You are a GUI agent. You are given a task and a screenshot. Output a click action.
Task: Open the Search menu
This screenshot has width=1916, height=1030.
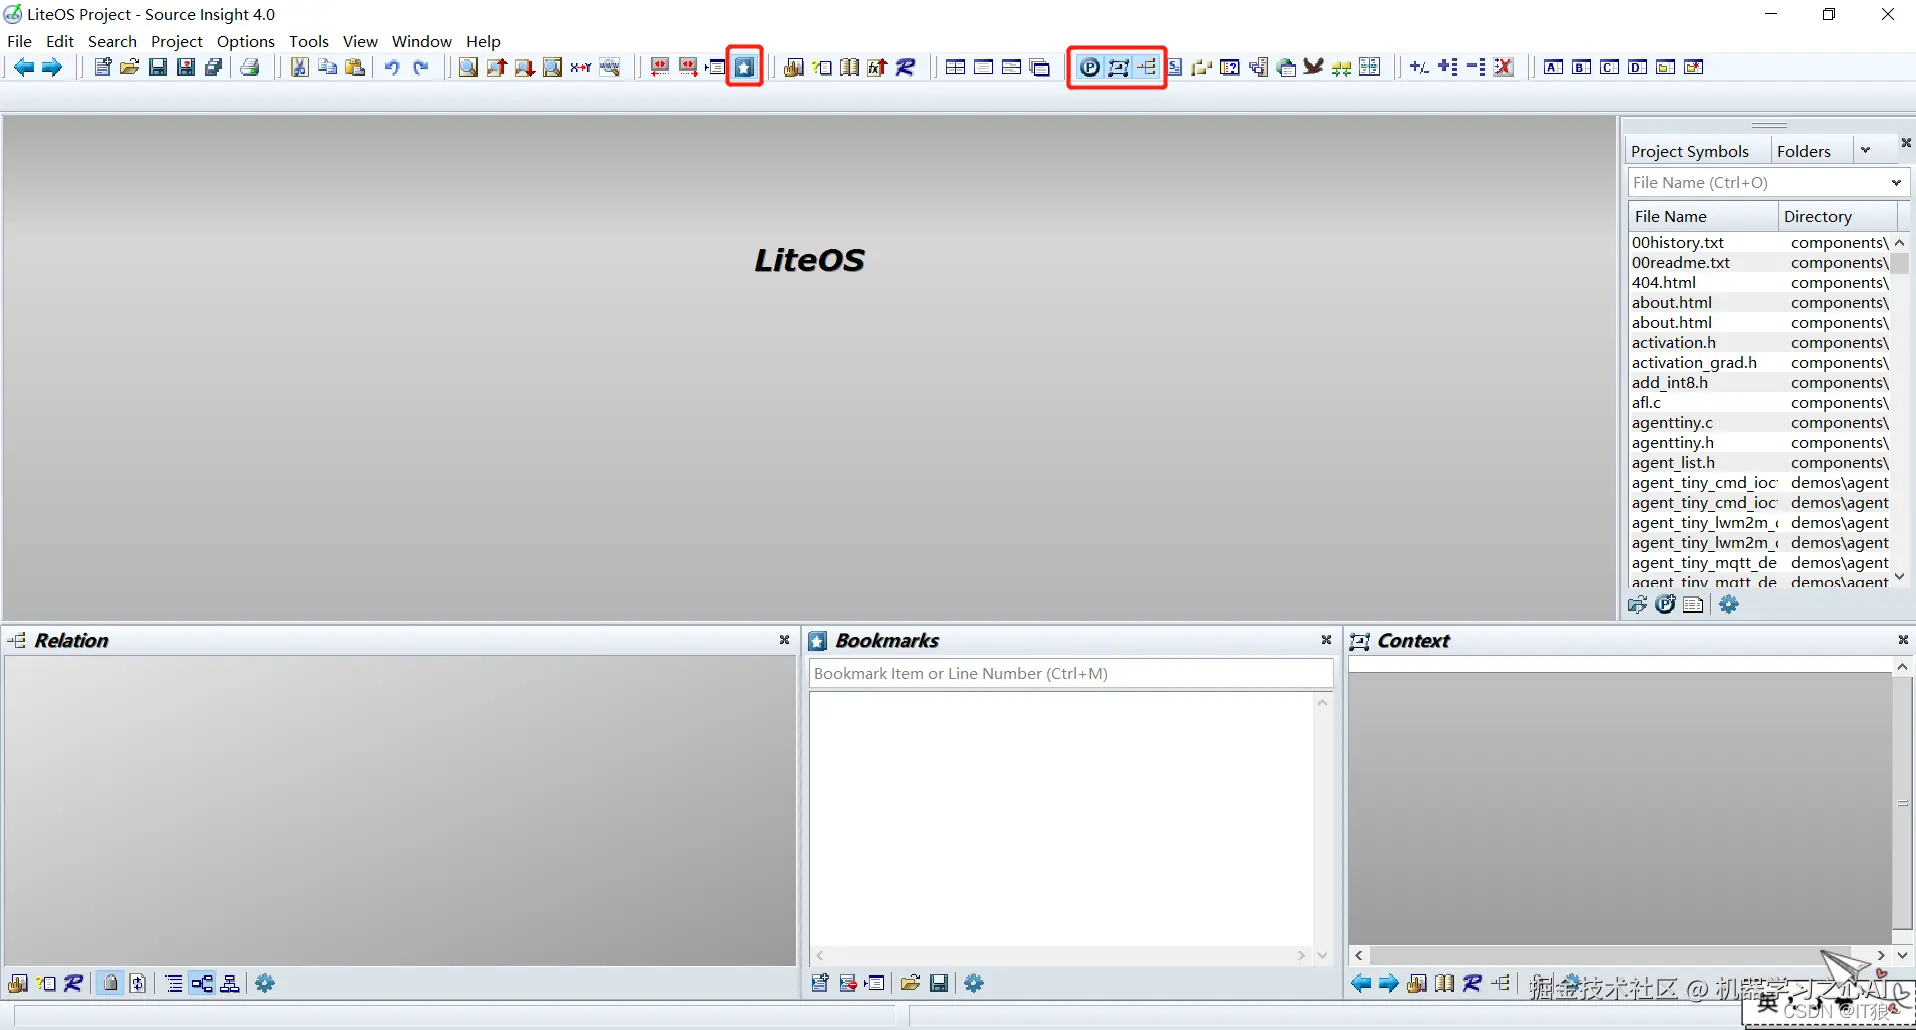tap(112, 41)
